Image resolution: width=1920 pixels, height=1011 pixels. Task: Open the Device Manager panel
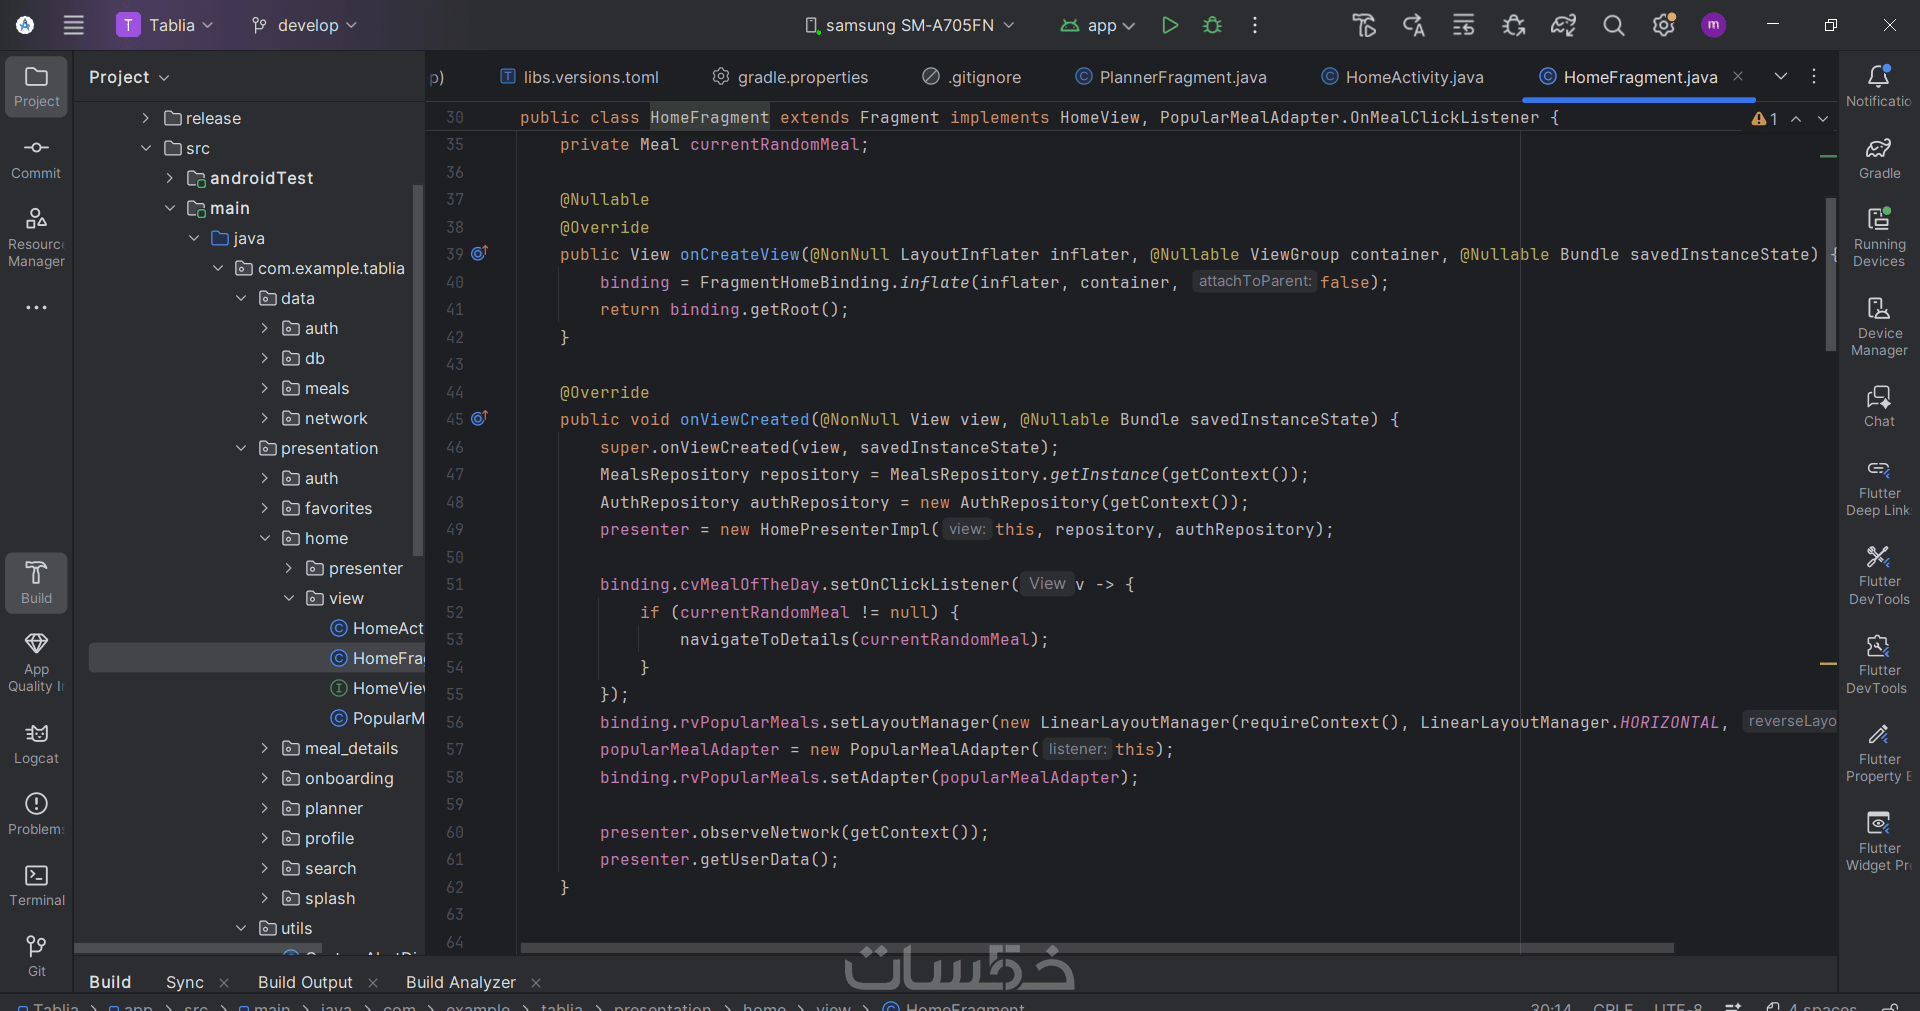click(x=1879, y=326)
